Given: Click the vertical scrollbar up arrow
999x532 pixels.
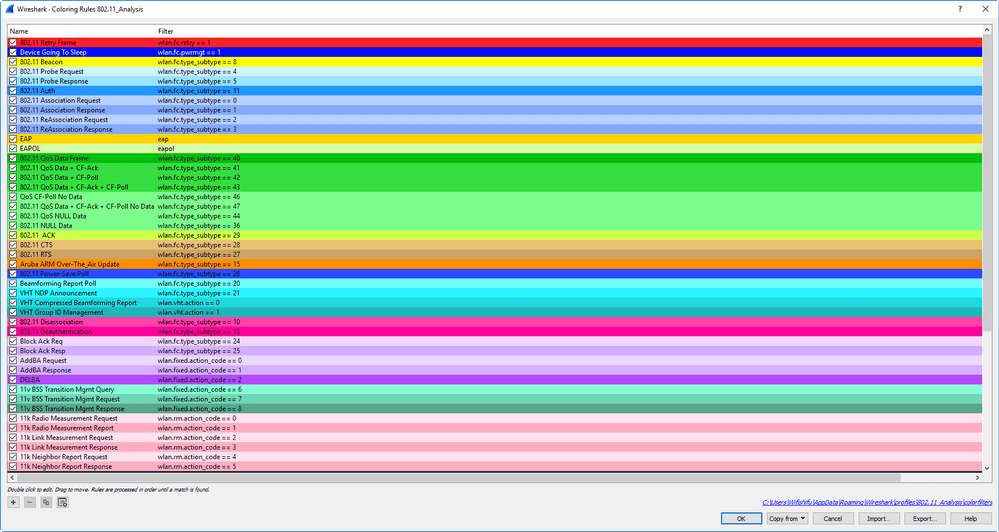Looking at the screenshot, I should pos(987,30).
